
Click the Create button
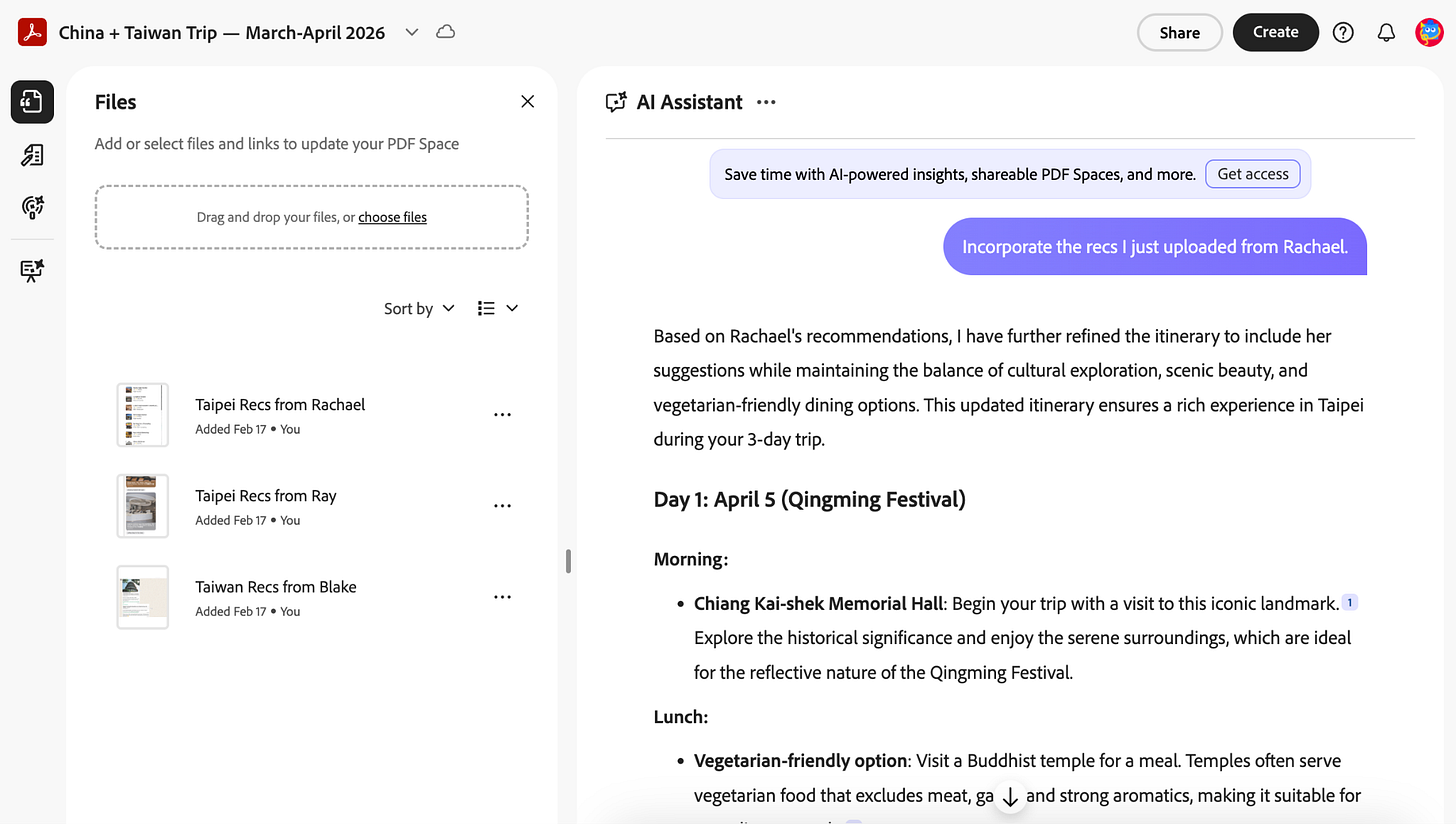(x=1276, y=32)
